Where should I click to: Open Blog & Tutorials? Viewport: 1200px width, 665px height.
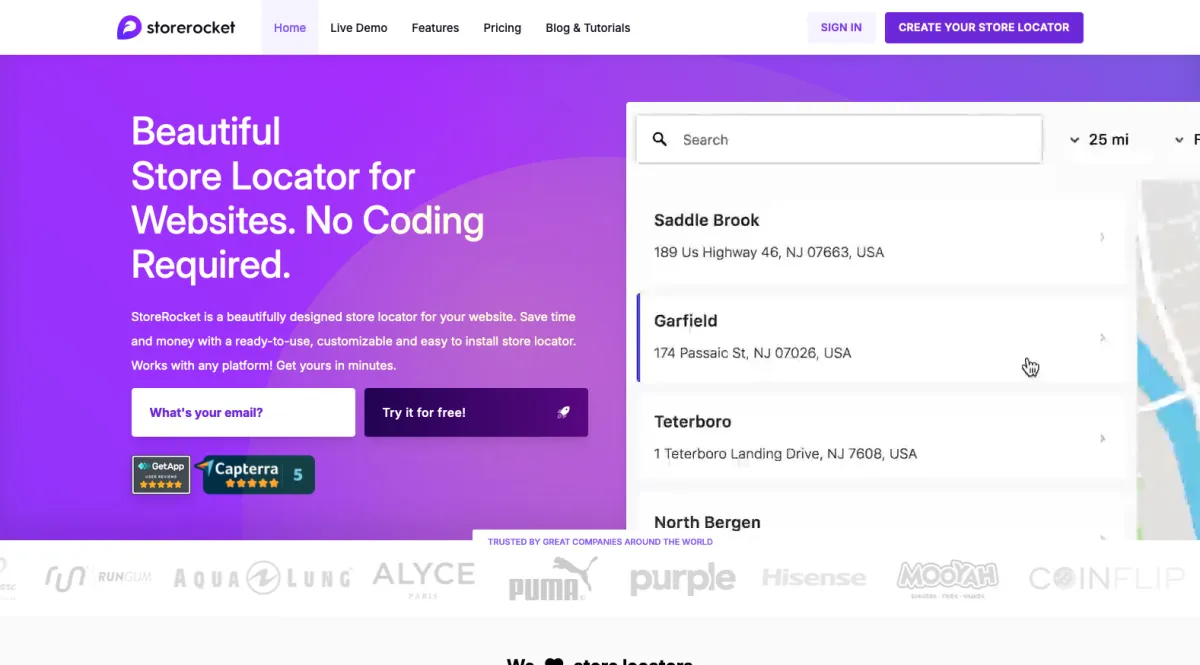588,28
